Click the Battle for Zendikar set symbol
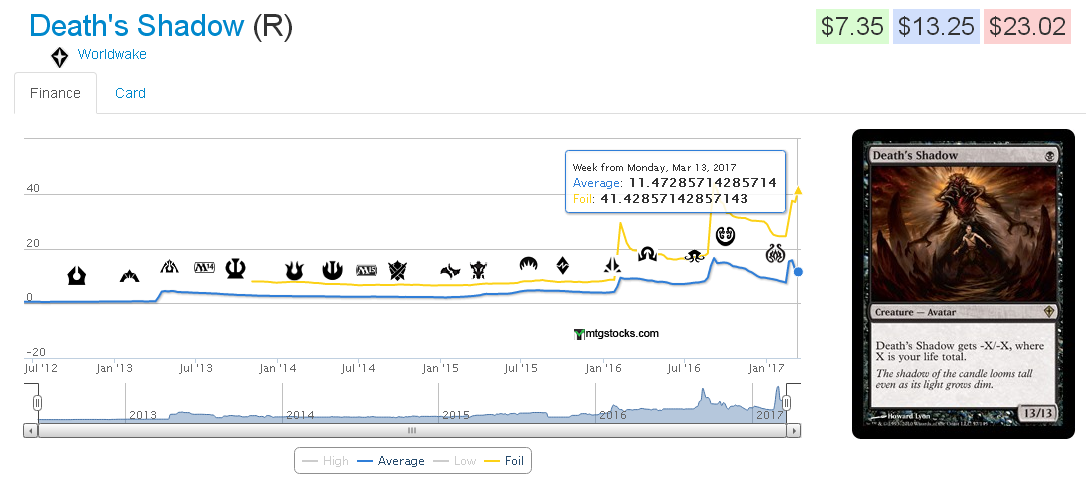Screen dimensions: 1086x482 pos(562,265)
